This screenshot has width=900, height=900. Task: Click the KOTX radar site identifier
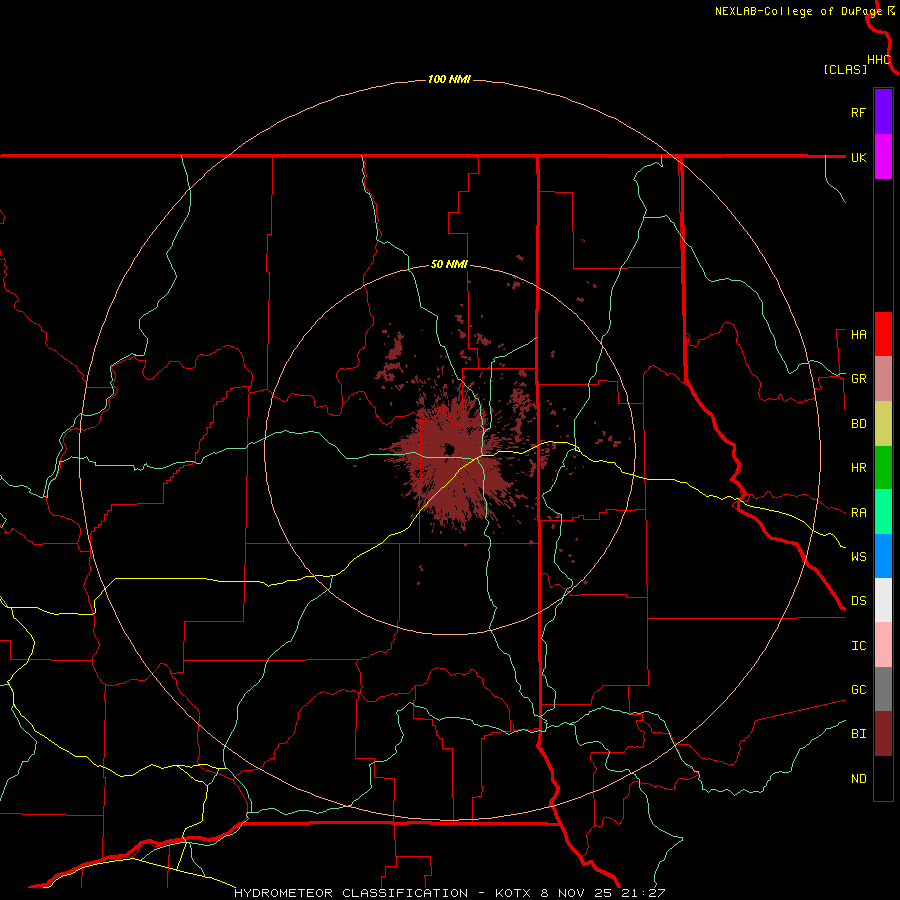[x=514, y=893]
